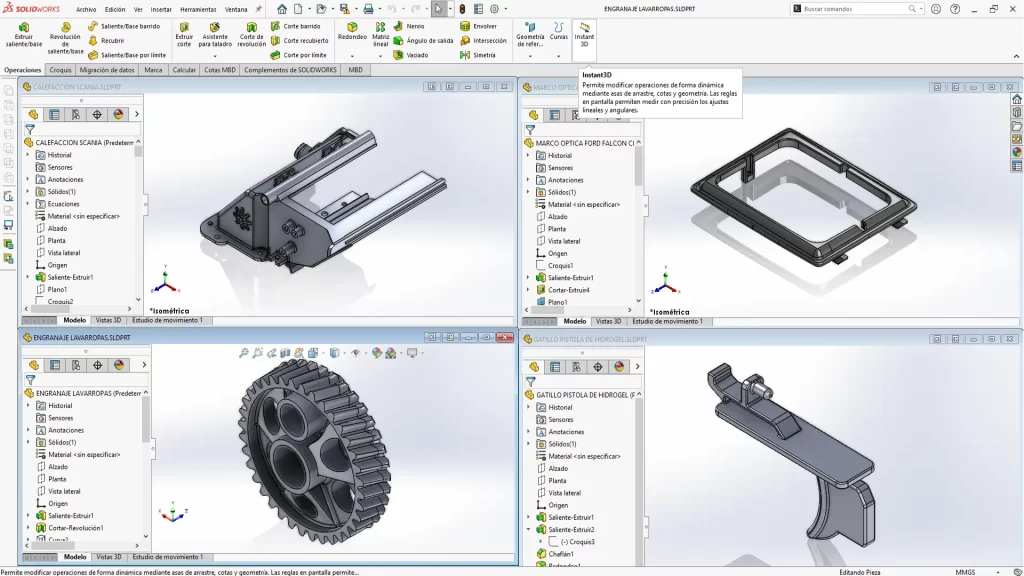Open Vistas 3D tab in ENGRANAJE window
1024x576 pixels.
click(108, 557)
